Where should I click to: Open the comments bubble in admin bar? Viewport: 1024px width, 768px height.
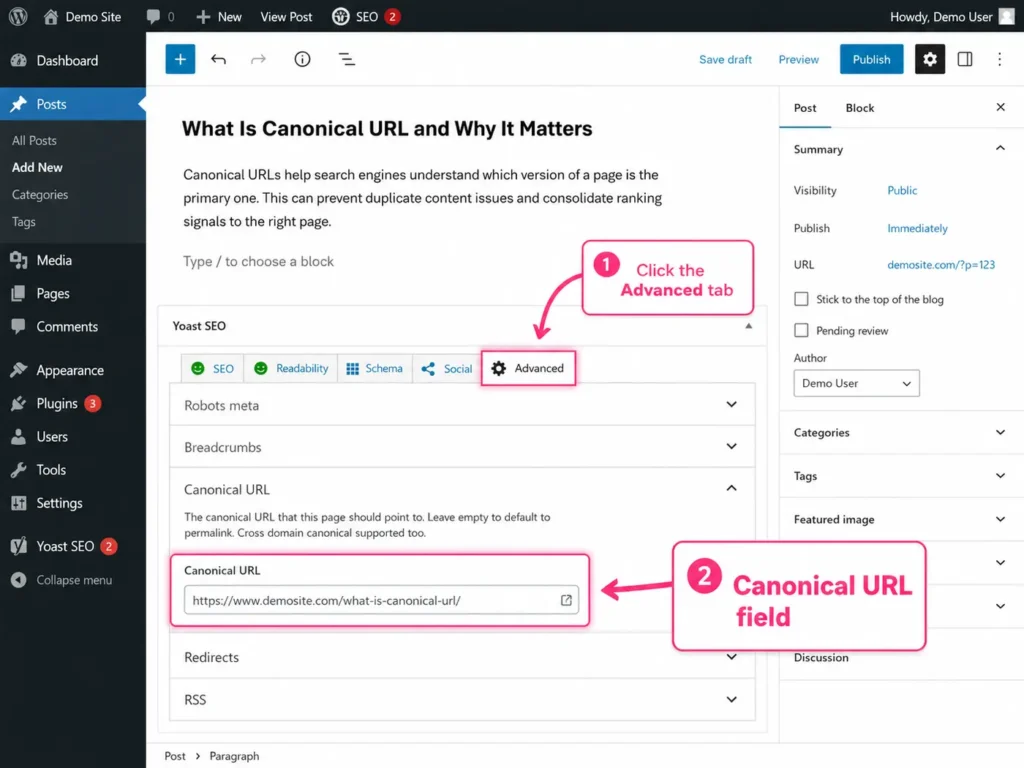pyautogui.click(x=153, y=16)
